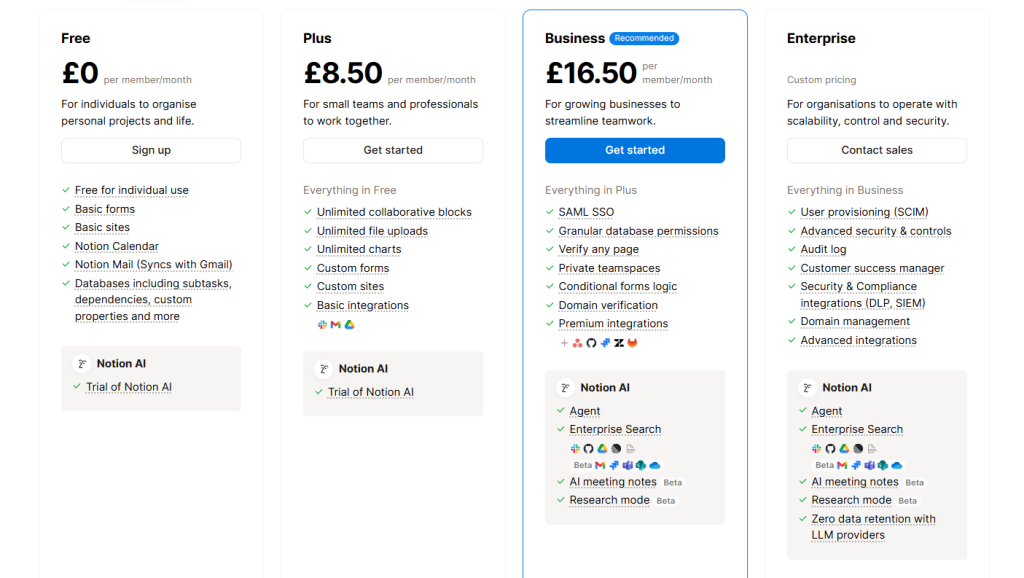This screenshot has width=1024, height=578.
Task: Open the SAML SSO feature link
Action: point(586,212)
